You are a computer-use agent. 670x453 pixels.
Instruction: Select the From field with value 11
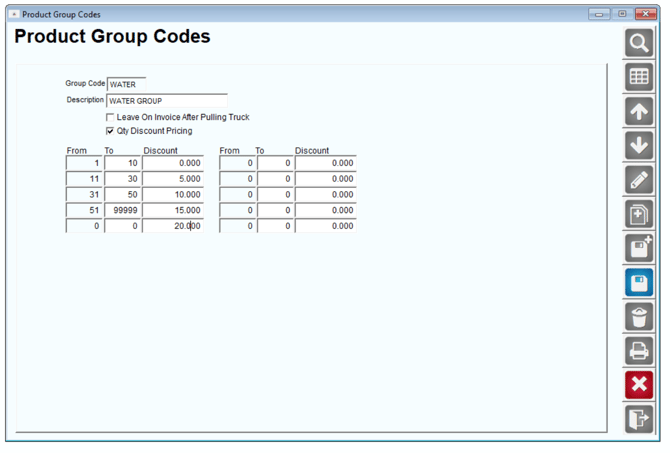pos(84,179)
